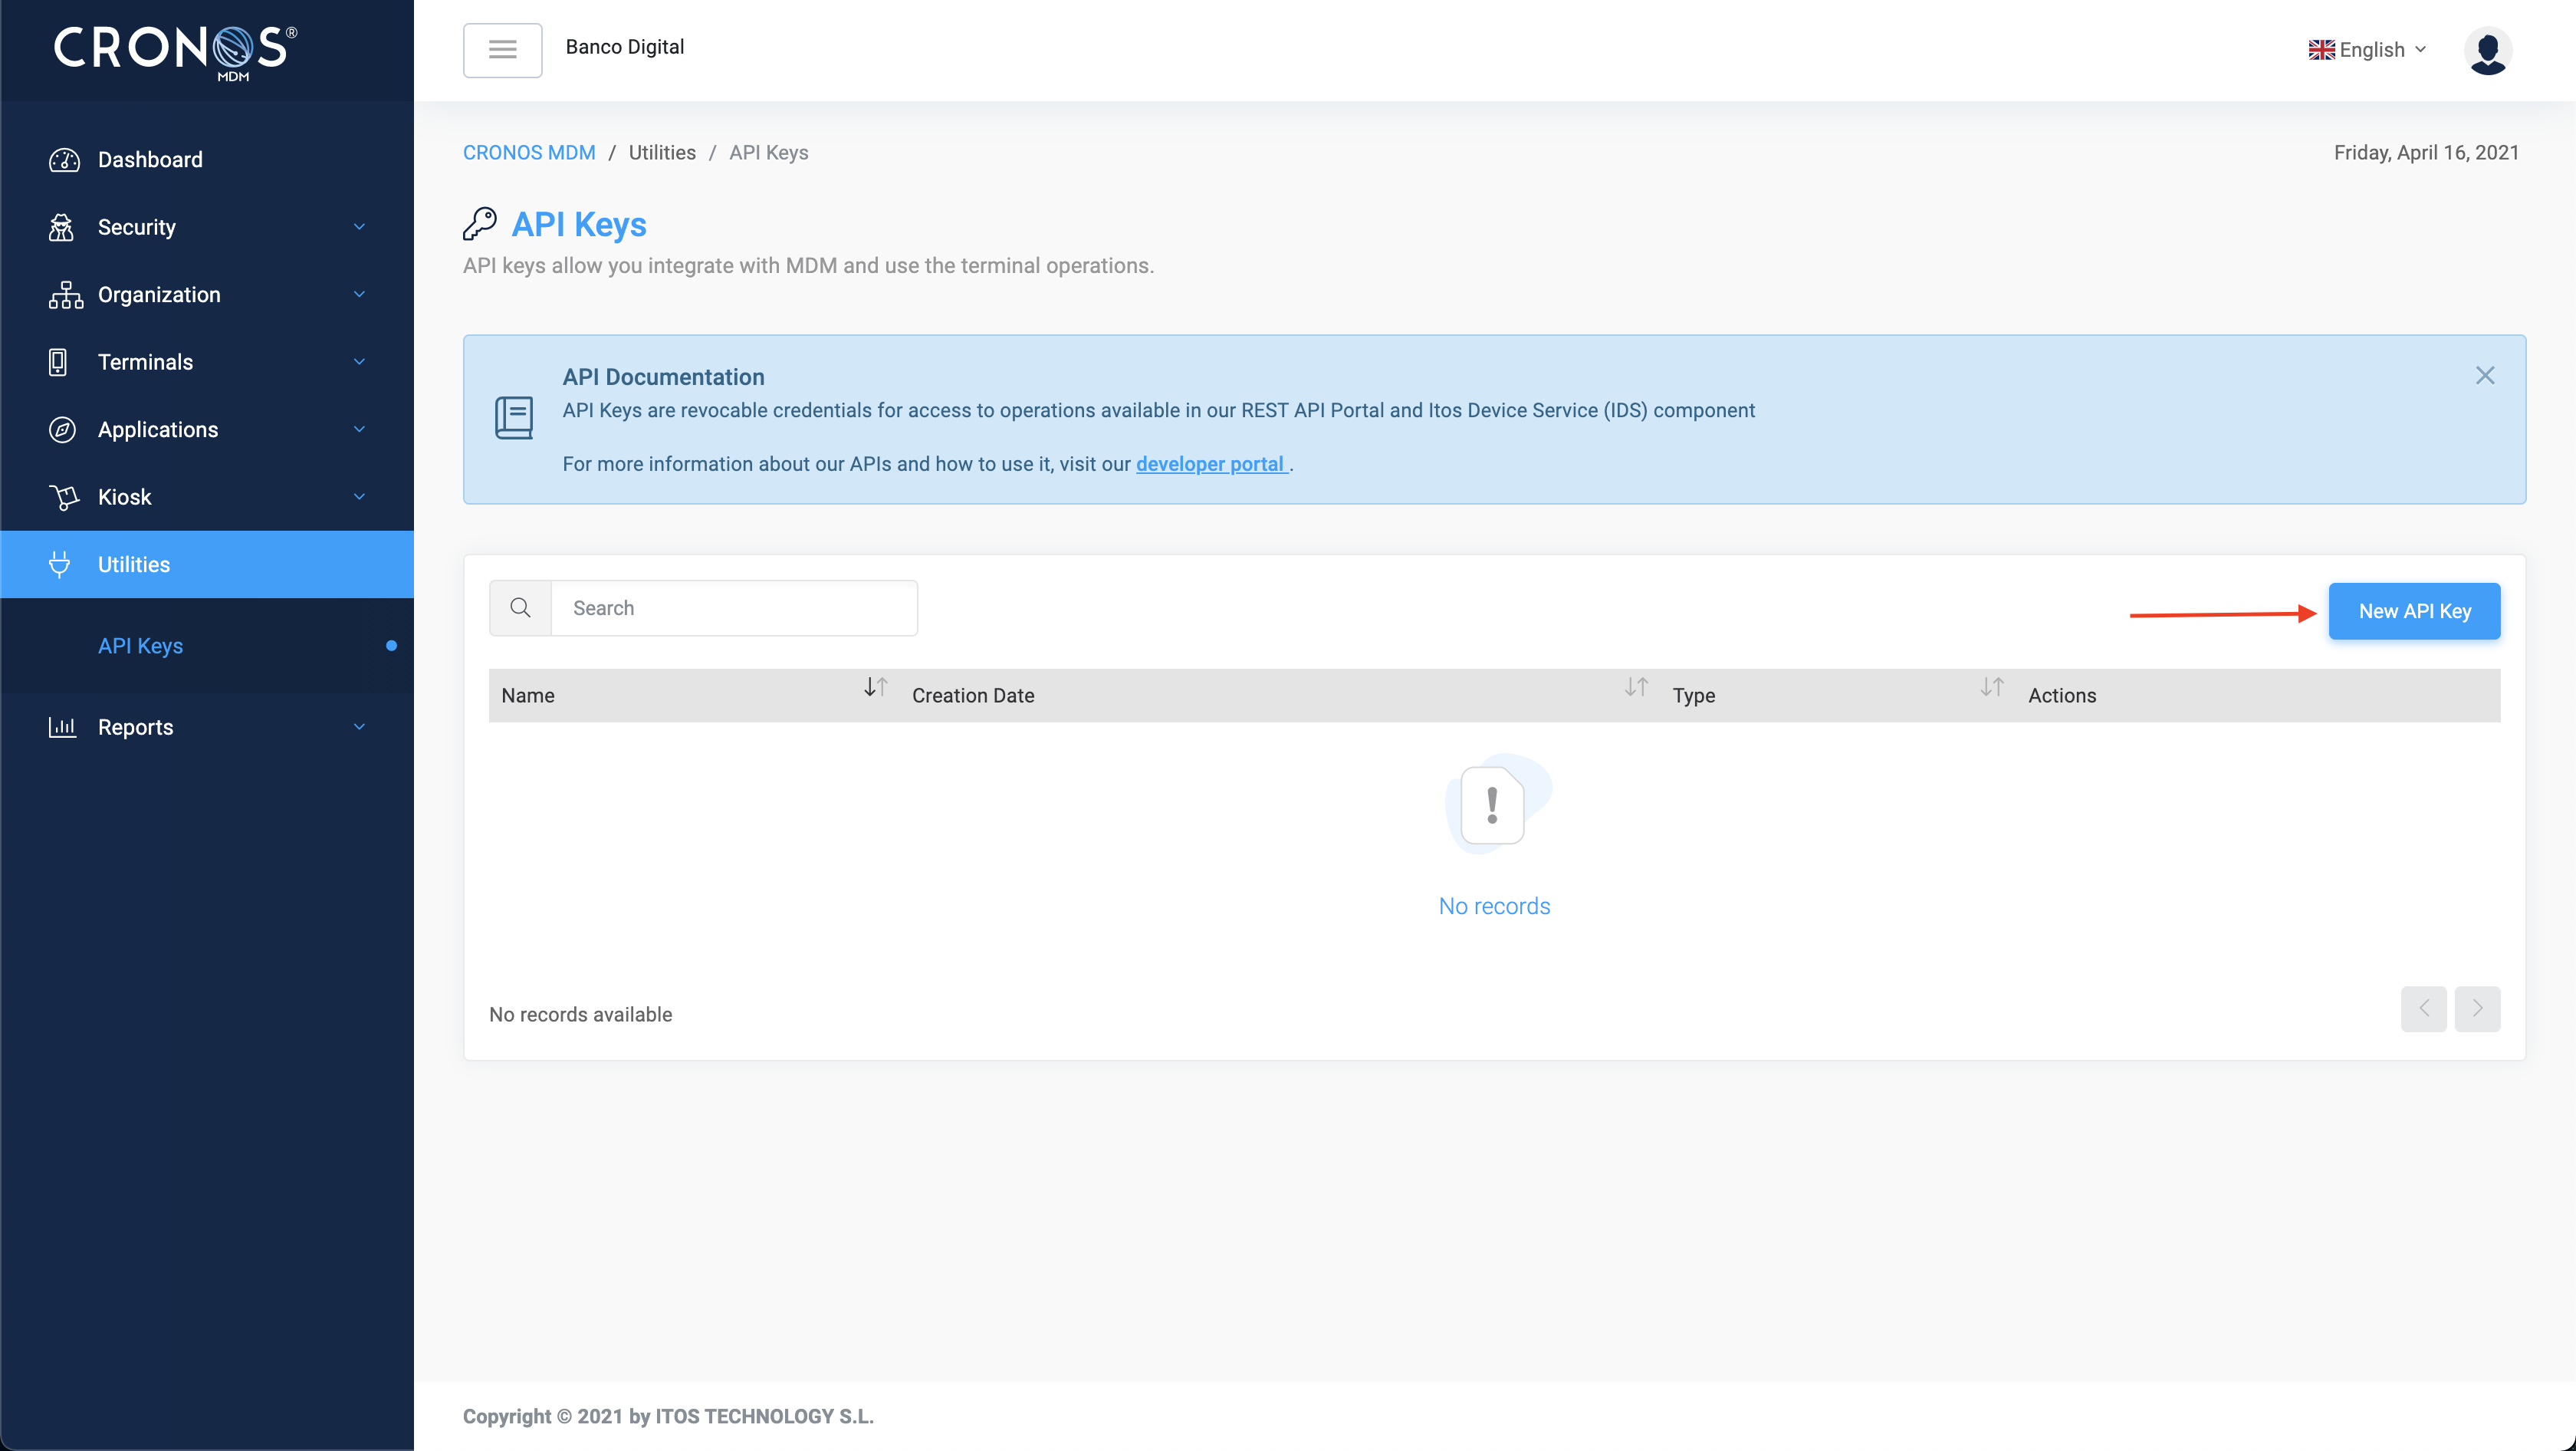The image size is (2576, 1451).
Task: Click the Utilities breadcrumb
Action: 662,153
